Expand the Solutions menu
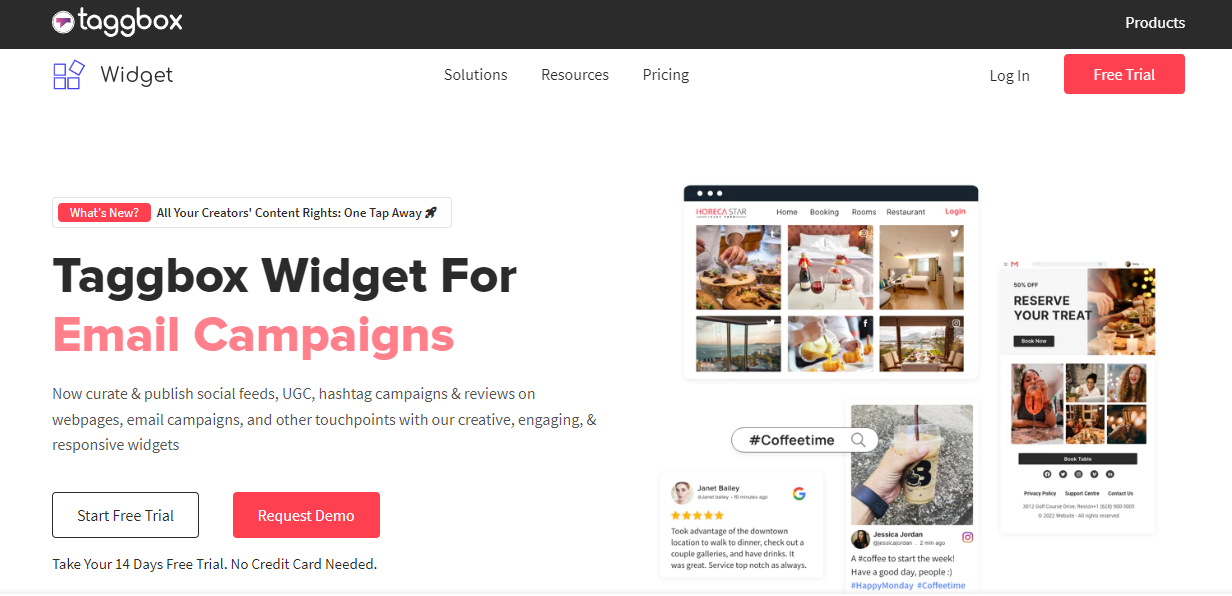Screen dimensions: 1232x596 [x=476, y=75]
